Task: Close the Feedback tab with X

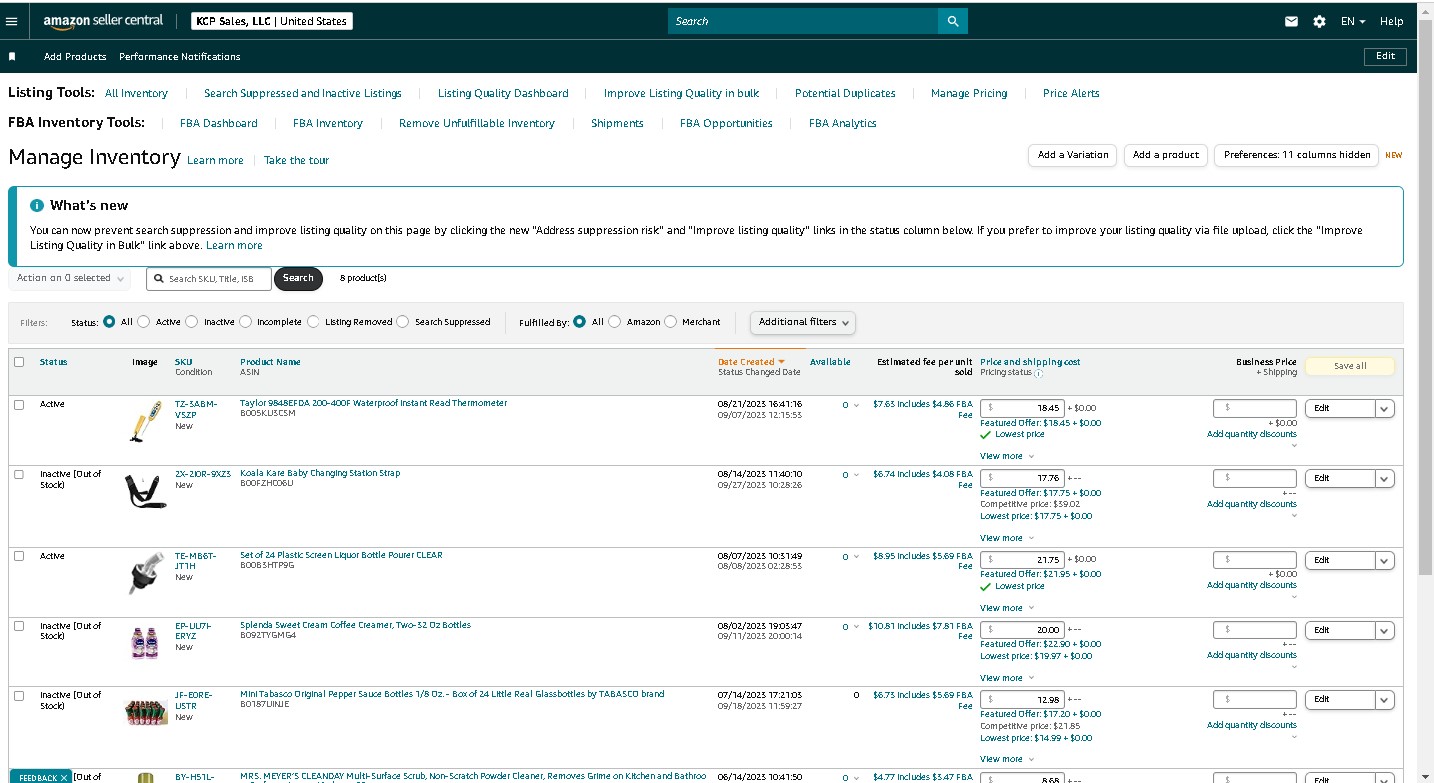Action: pos(64,777)
